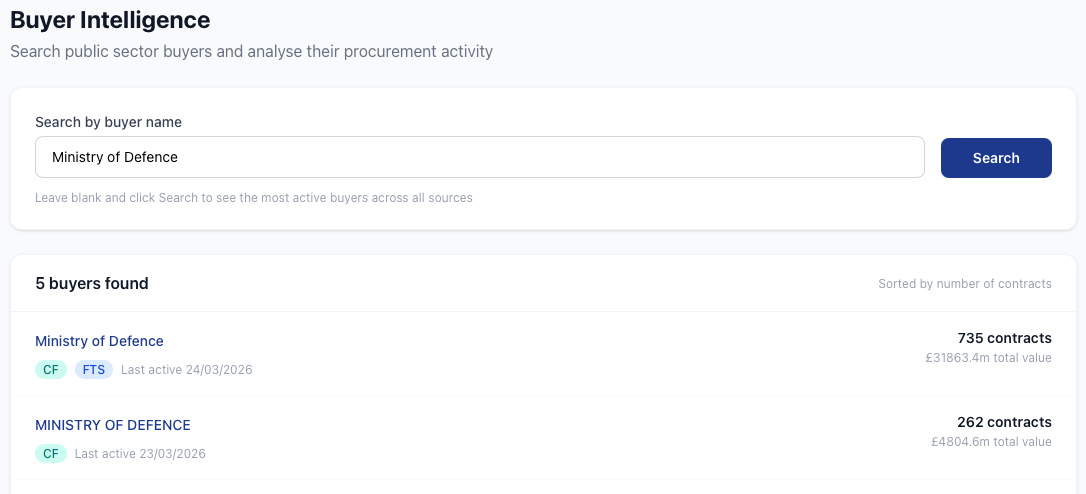Image resolution: width=1086 pixels, height=494 pixels.
Task: Open the all-caps MINISTRY OF DEFENCE buyer link
Action: pyautogui.click(x=113, y=425)
